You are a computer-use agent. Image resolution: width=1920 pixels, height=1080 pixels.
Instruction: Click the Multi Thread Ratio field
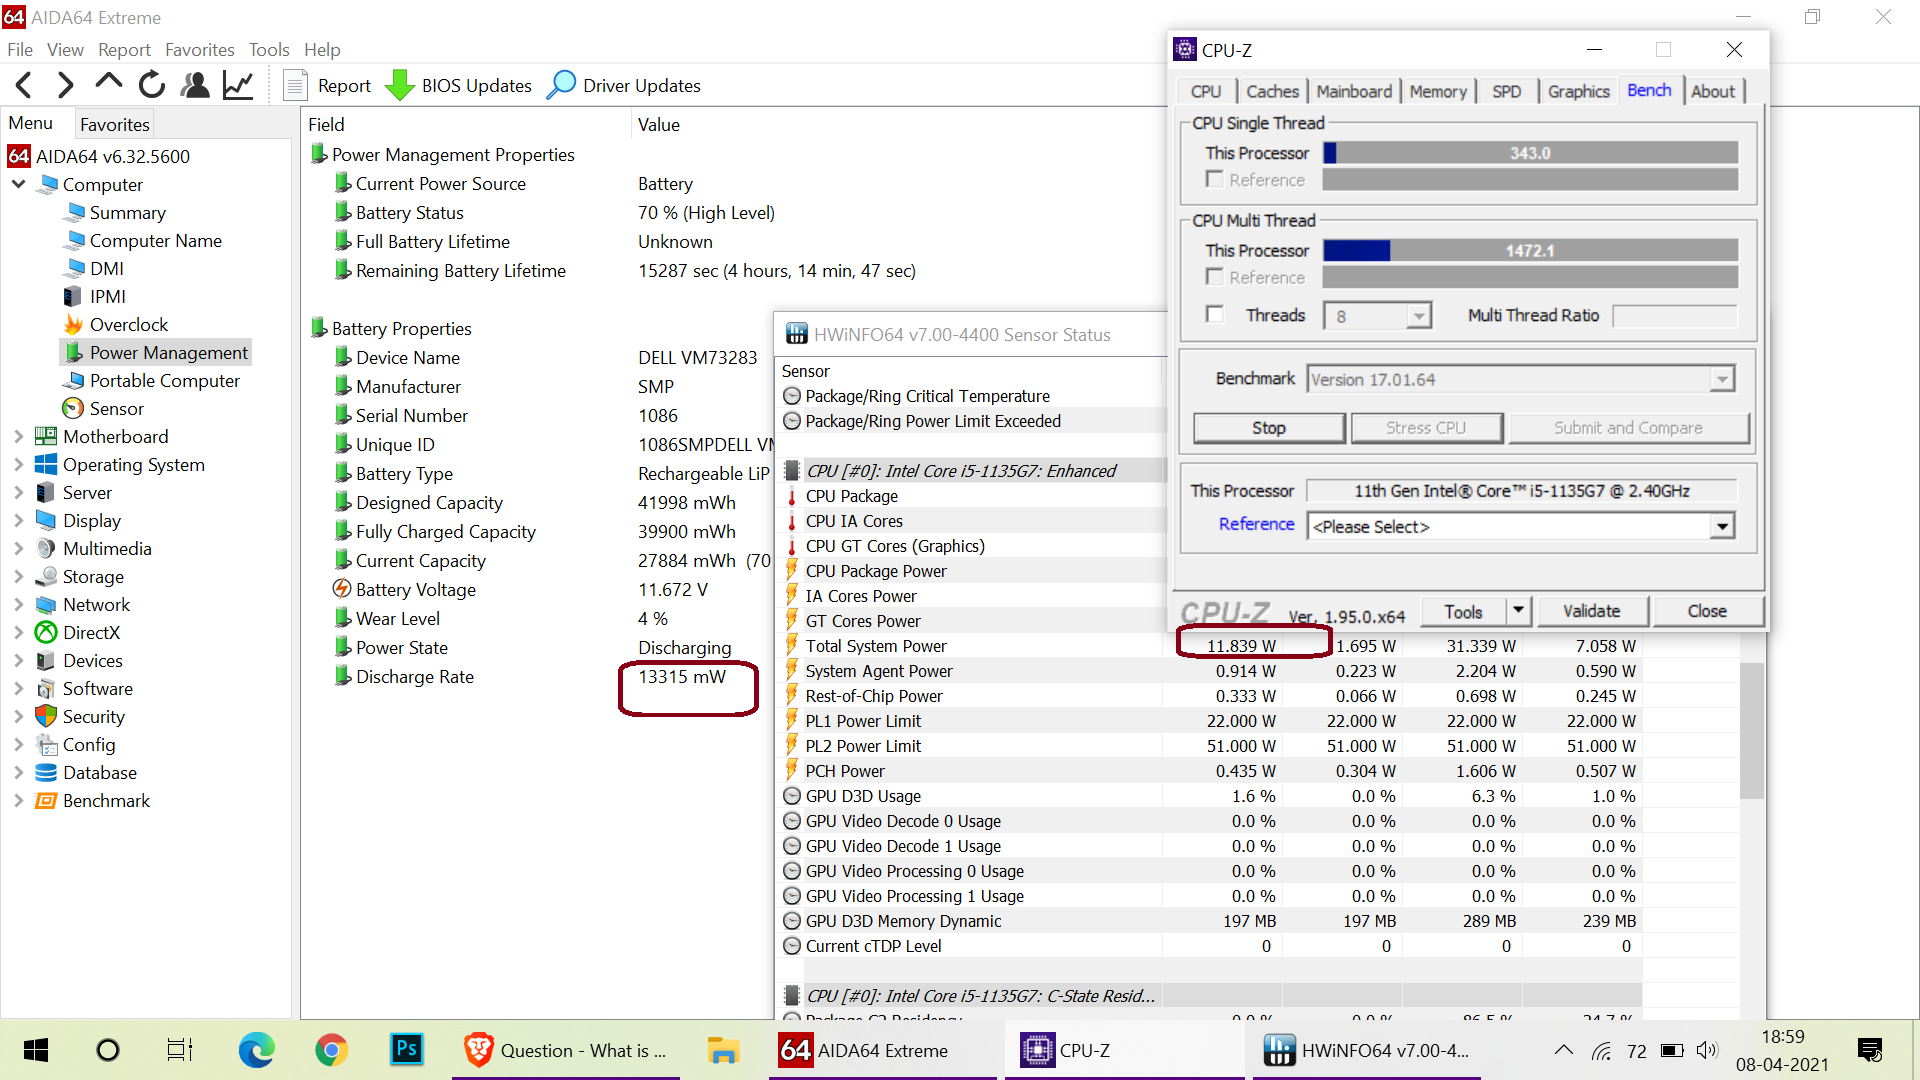tap(1675, 316)
